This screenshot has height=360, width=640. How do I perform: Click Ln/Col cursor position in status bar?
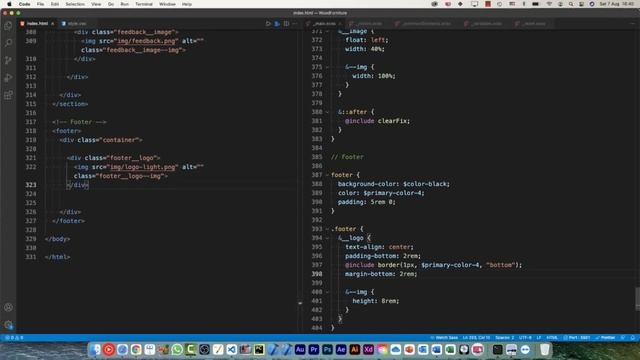pos(476,338)
